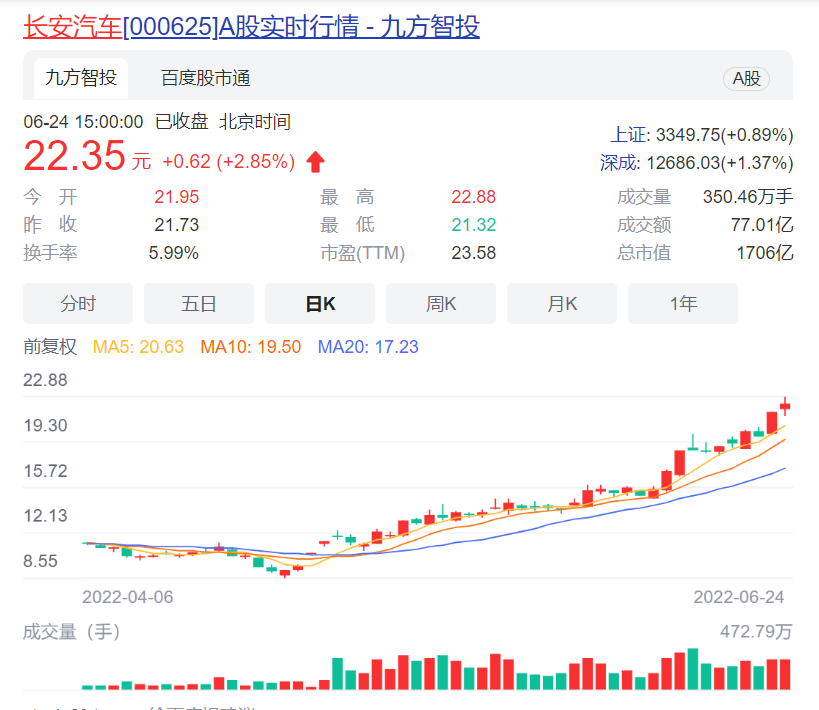This screenshot has height=710, width=819.
Task: Switch to the 月K monthly chart
Action: [x=562, y=304]
